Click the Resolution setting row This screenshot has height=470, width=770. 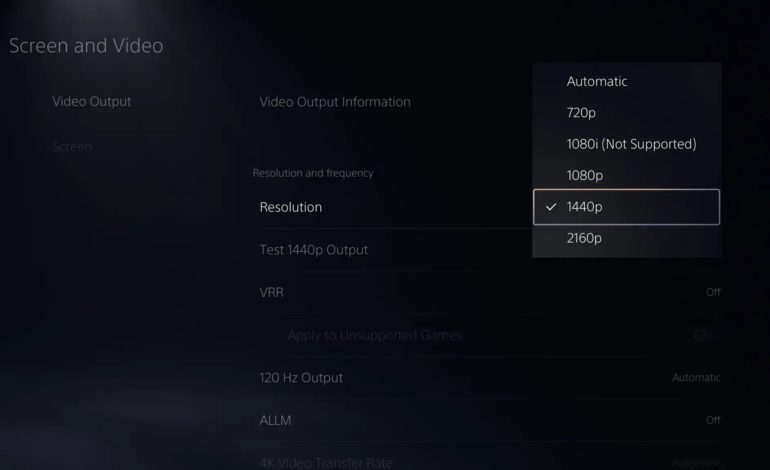pyautogui.click(x=291, y=207)
